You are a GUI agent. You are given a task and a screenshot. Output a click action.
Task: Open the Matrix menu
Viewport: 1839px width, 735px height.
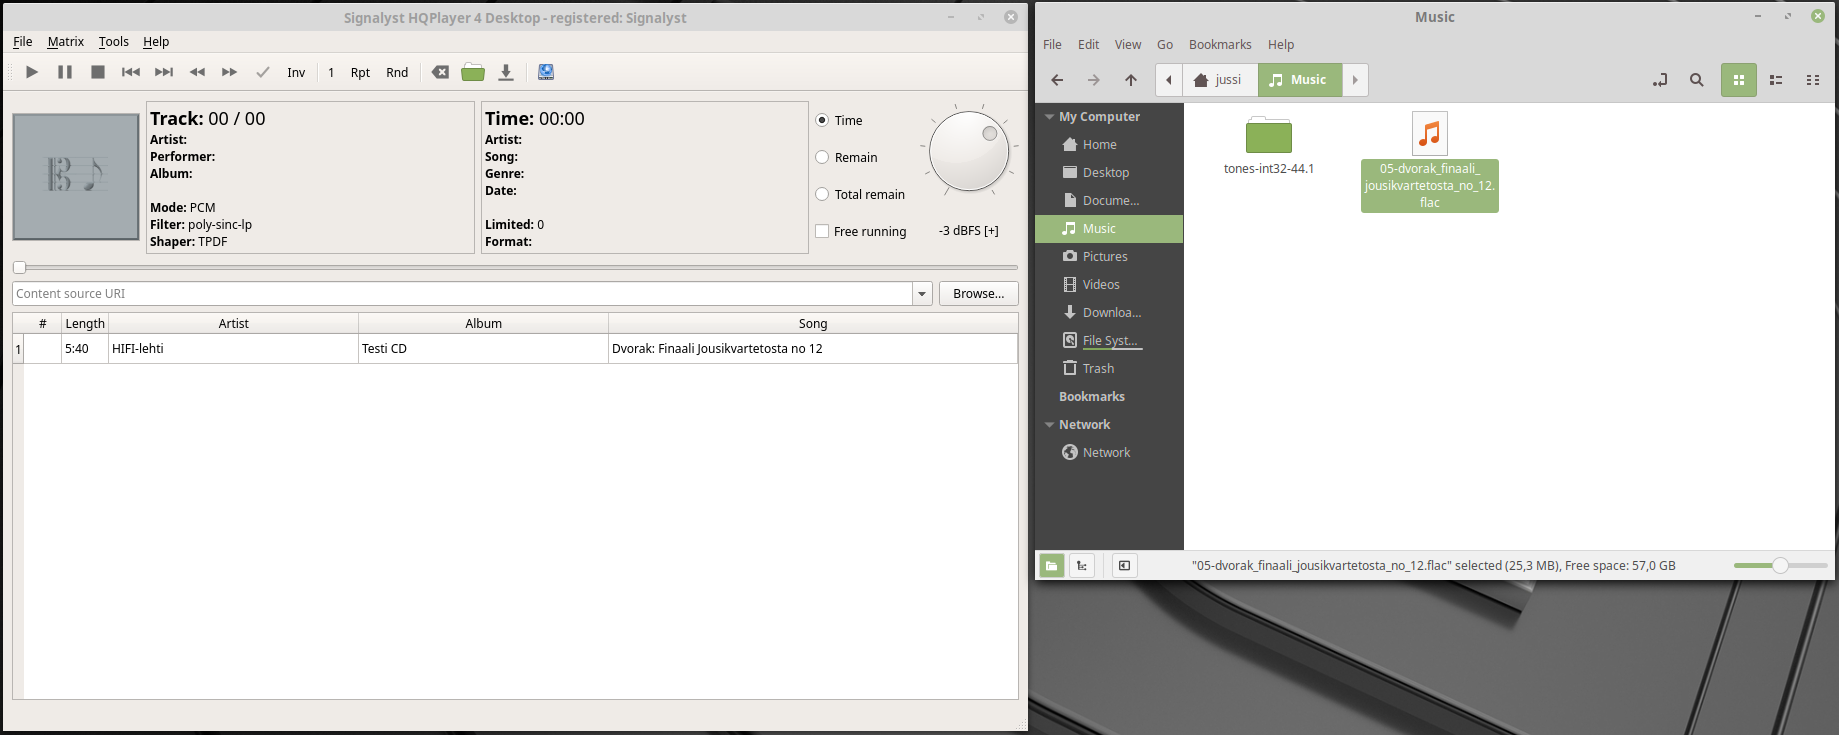[65, 42]
